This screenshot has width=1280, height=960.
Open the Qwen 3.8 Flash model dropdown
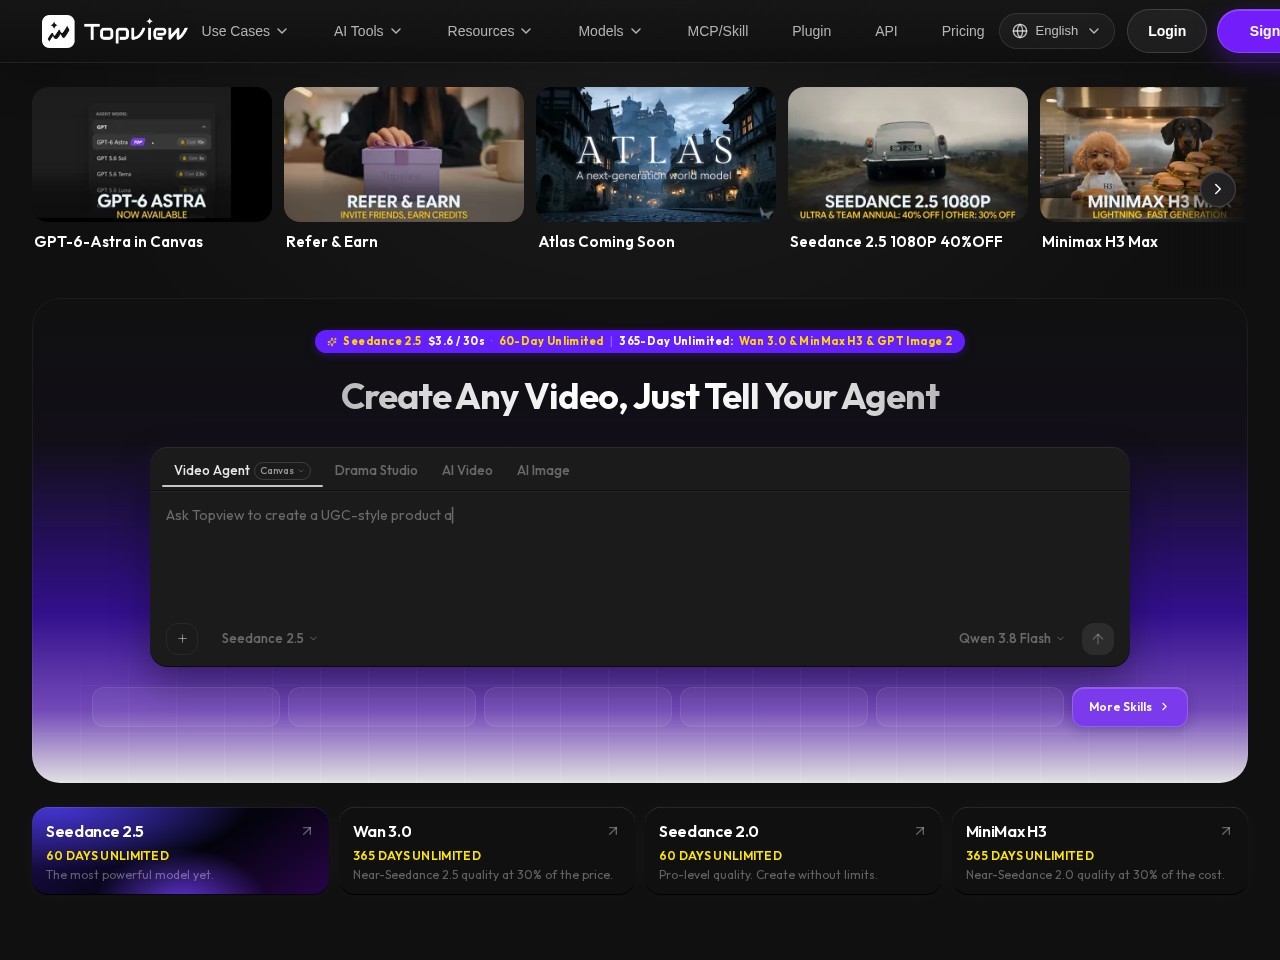(1012, 638)
